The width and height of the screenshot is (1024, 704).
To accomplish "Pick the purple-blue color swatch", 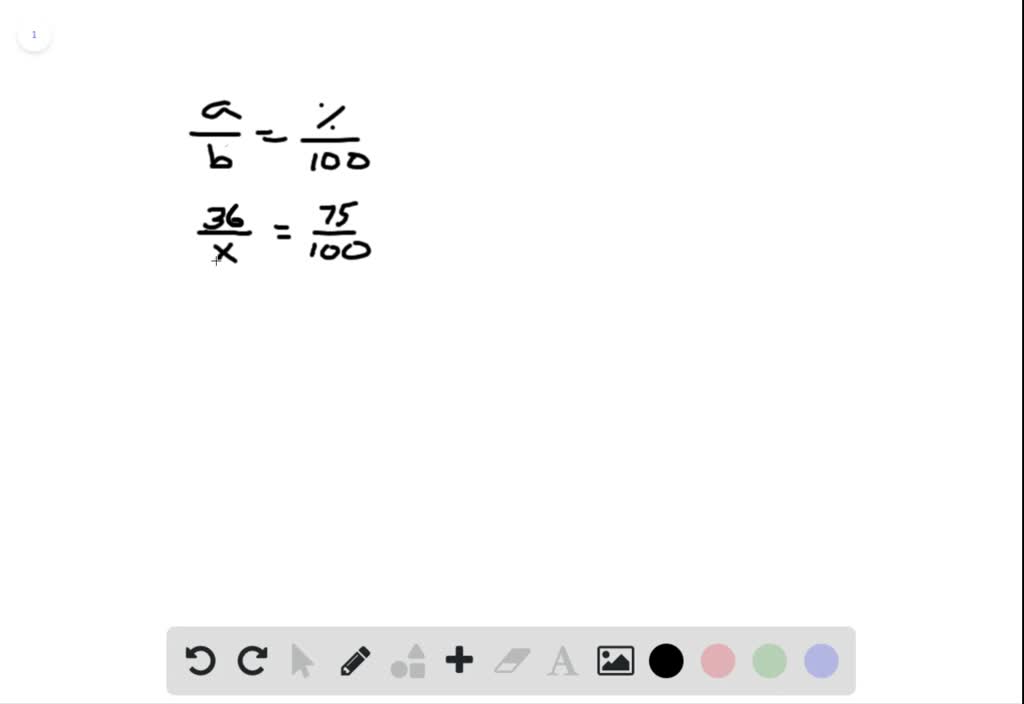I will pyautogui.click(x=822, y=660).
